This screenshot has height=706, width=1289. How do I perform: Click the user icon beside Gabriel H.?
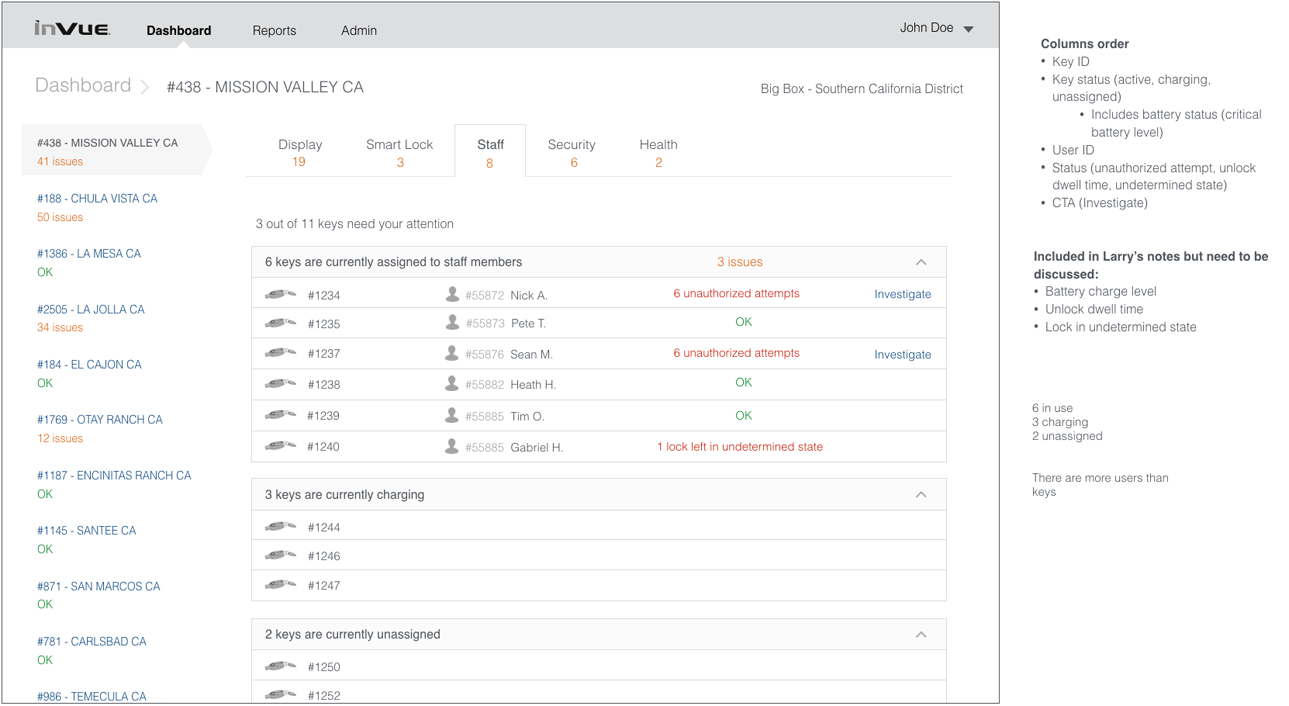(452, 446)
